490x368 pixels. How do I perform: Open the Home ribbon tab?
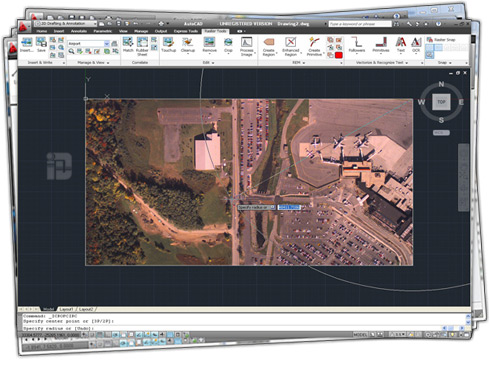pyautogui.click(x=41, y=31)
